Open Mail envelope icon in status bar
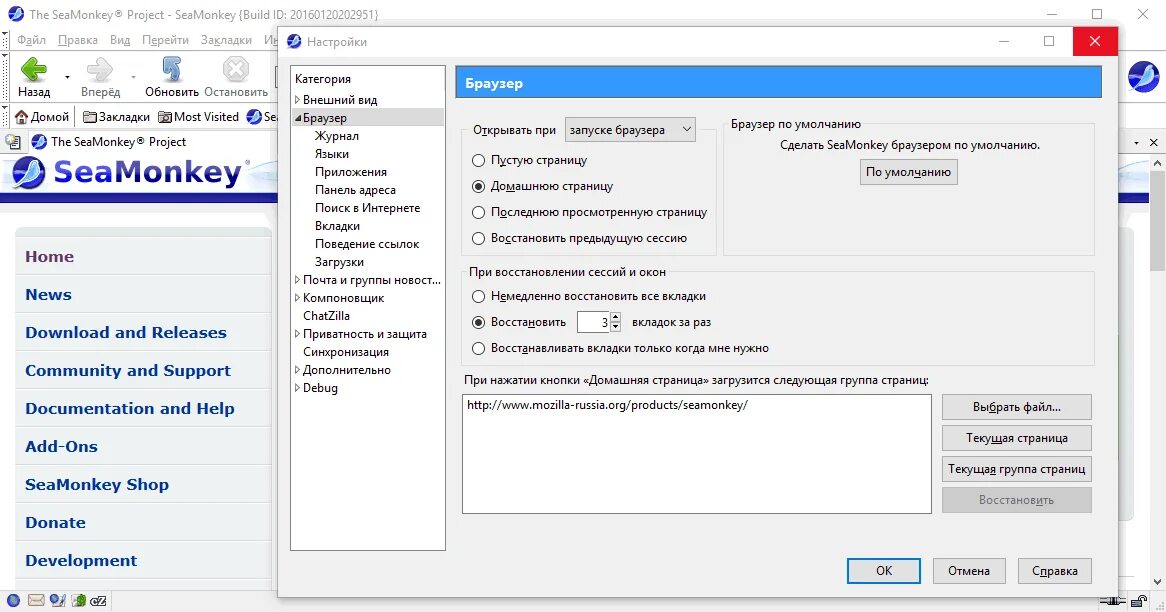 (x=36, y=600)
